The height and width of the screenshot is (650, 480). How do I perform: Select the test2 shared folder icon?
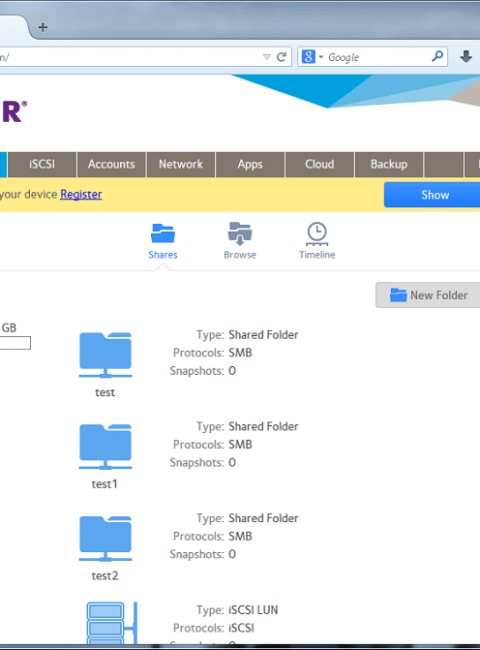pos(105,538)
